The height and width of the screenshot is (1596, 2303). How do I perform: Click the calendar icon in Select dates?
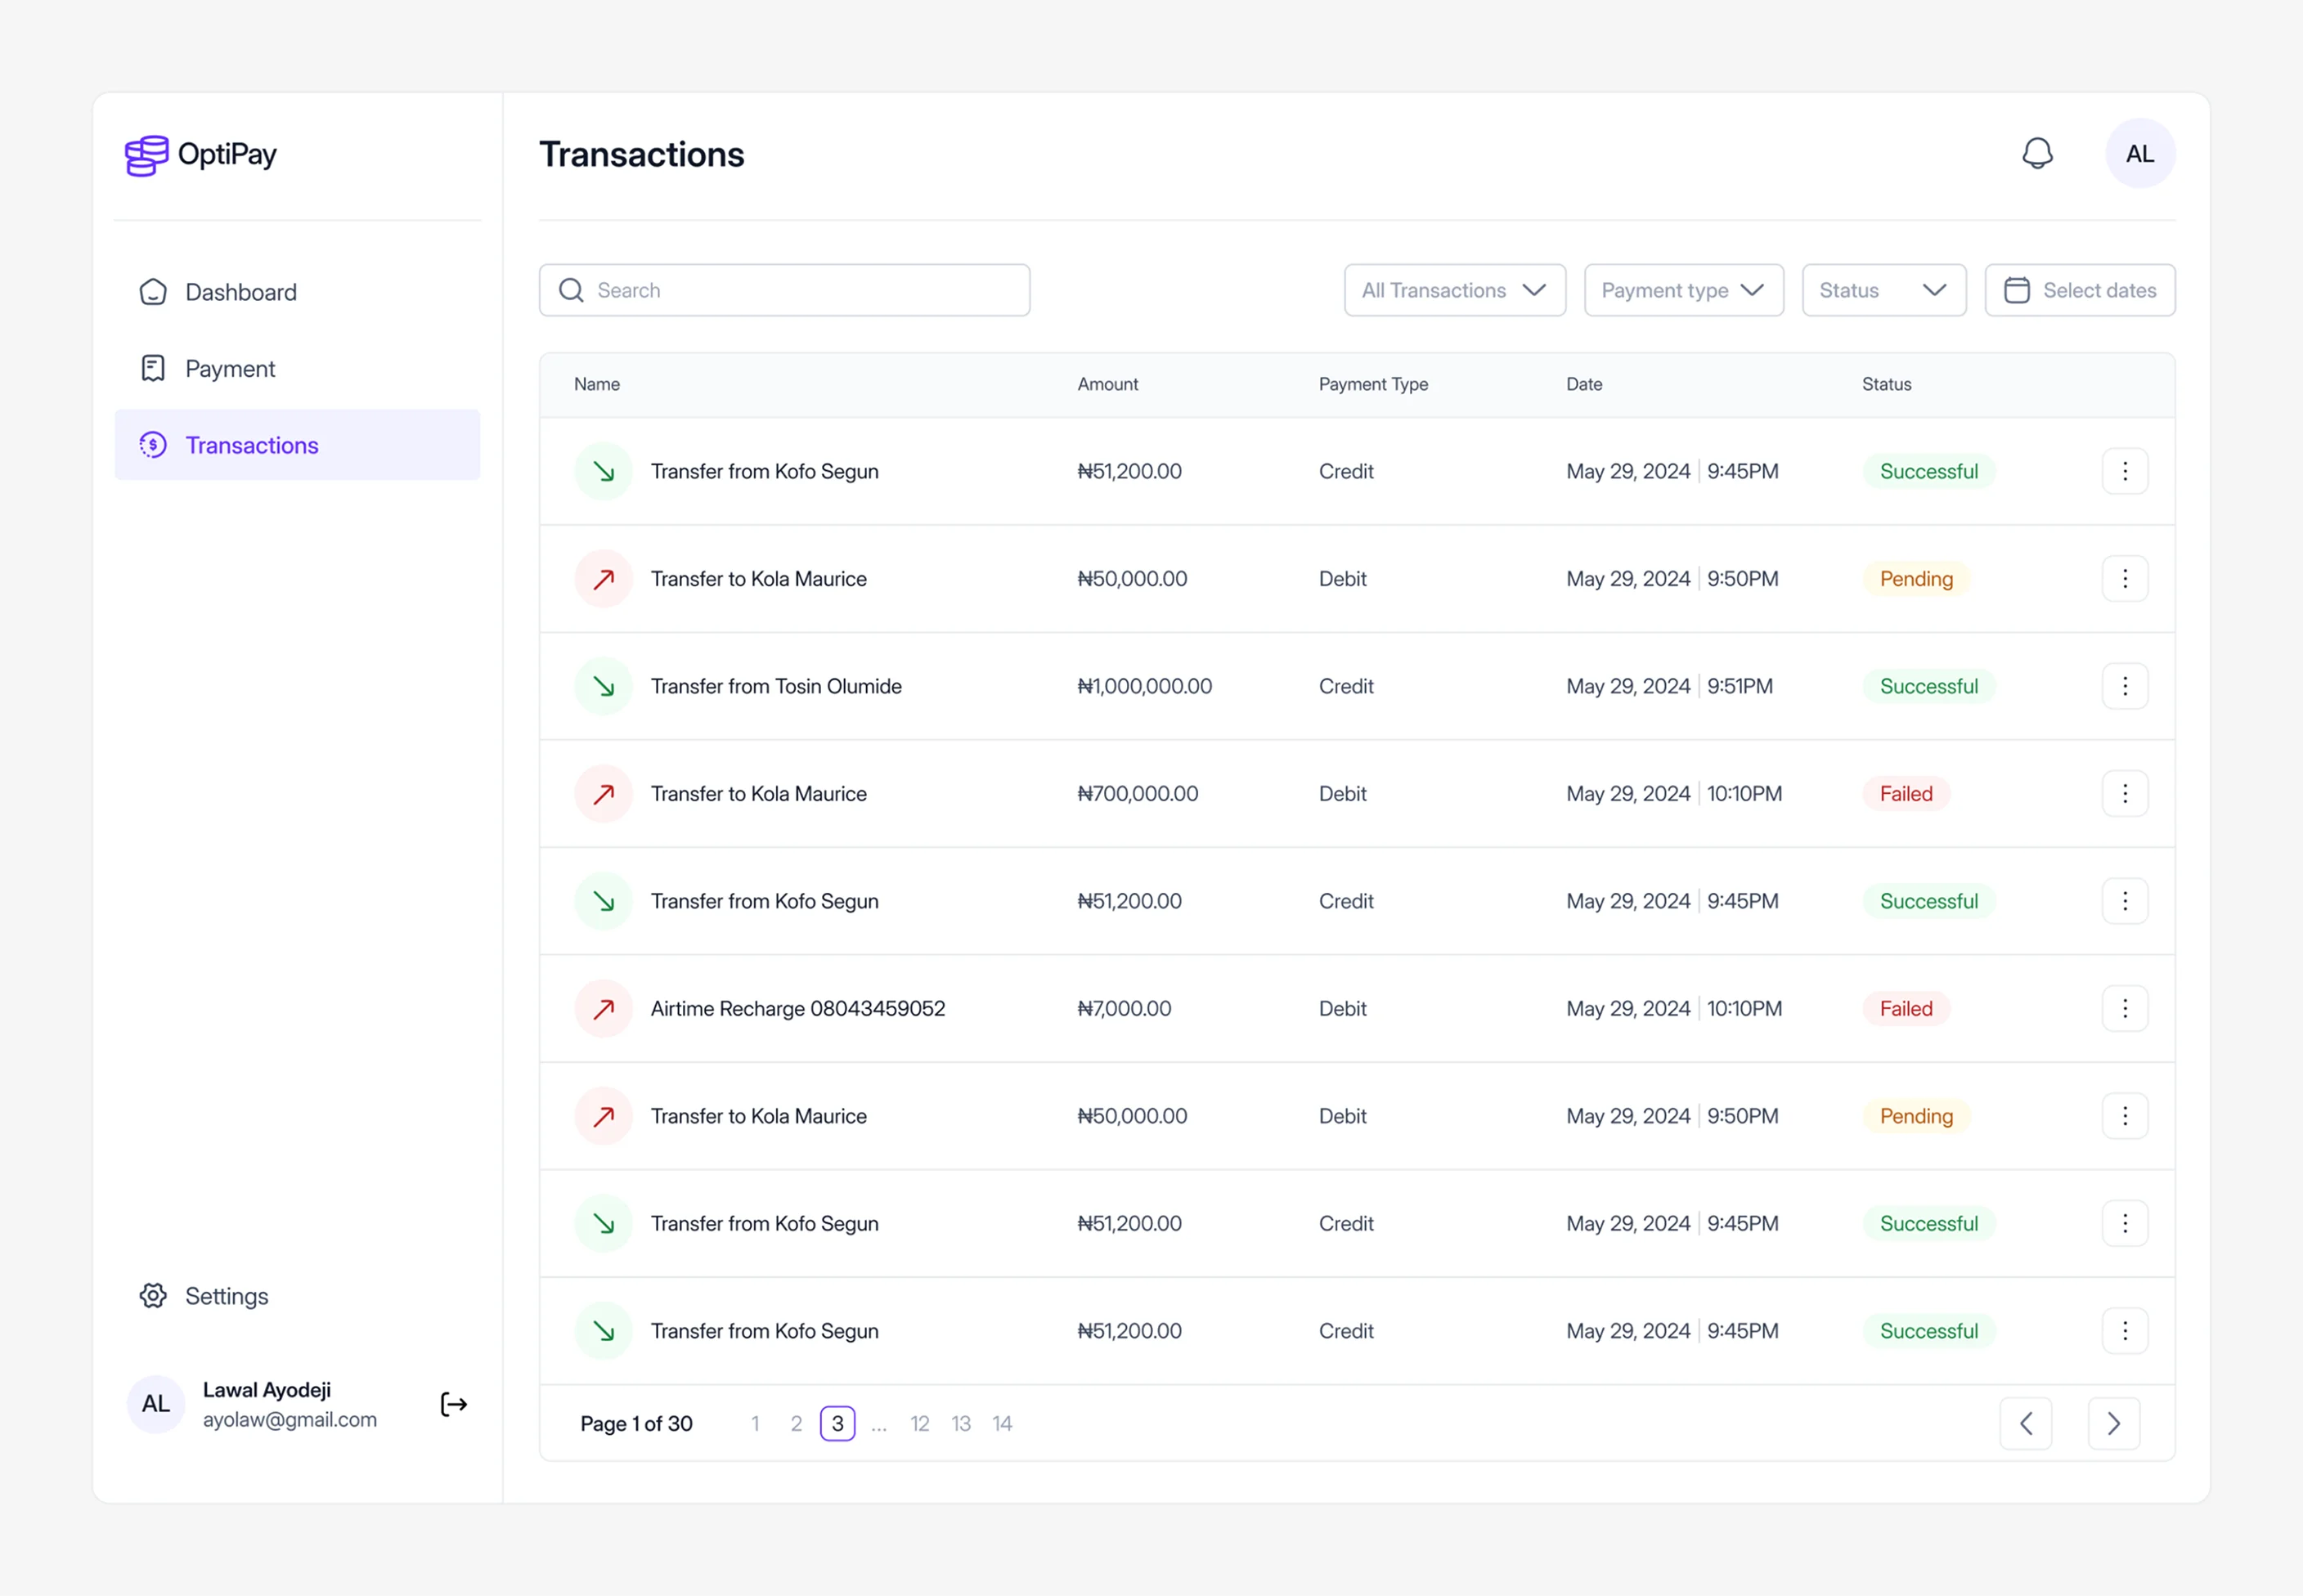pos(2017,290)
